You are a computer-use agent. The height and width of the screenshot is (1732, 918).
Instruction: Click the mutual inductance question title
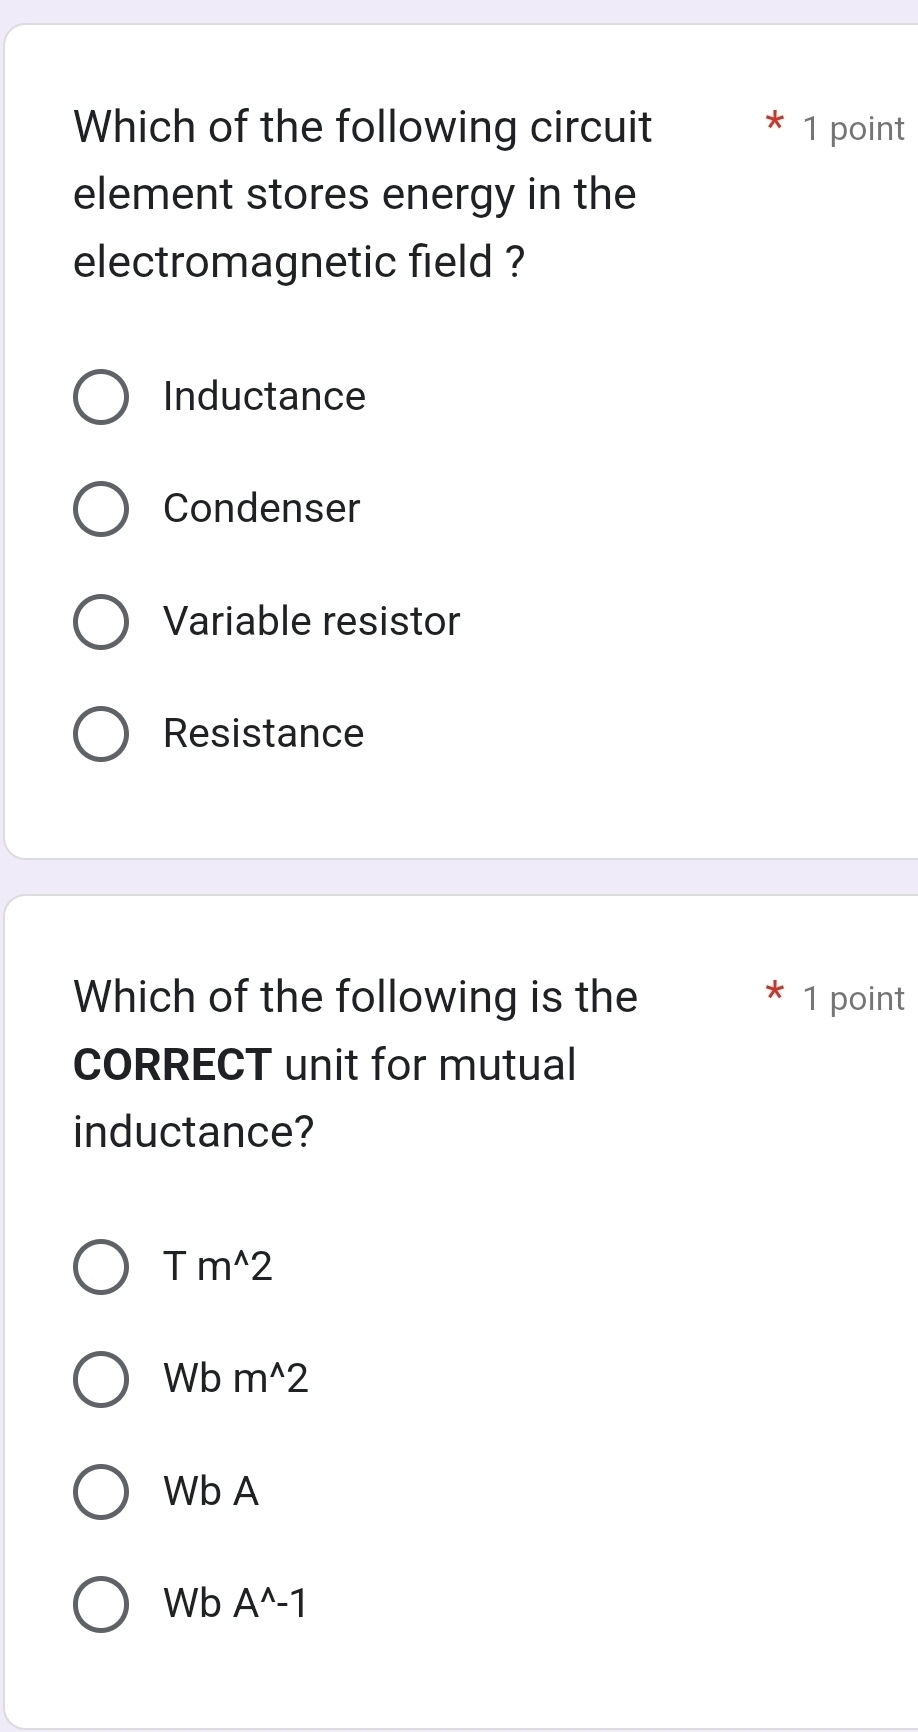pyautogui.click(x=355, y=1064)
